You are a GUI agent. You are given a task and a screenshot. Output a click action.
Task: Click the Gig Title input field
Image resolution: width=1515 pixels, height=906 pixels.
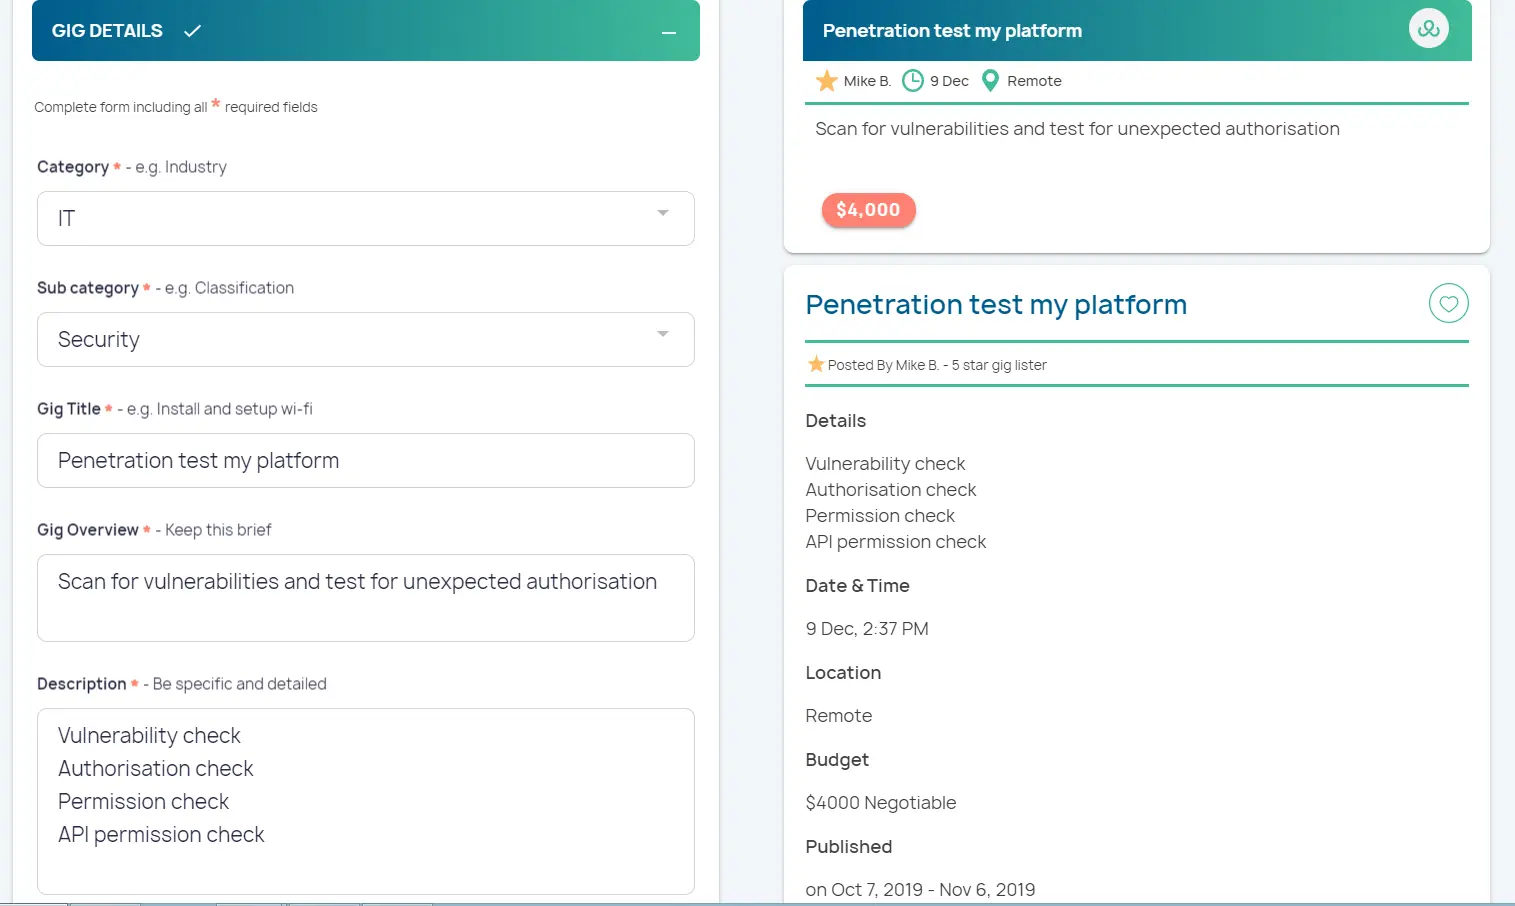point(365,460)
